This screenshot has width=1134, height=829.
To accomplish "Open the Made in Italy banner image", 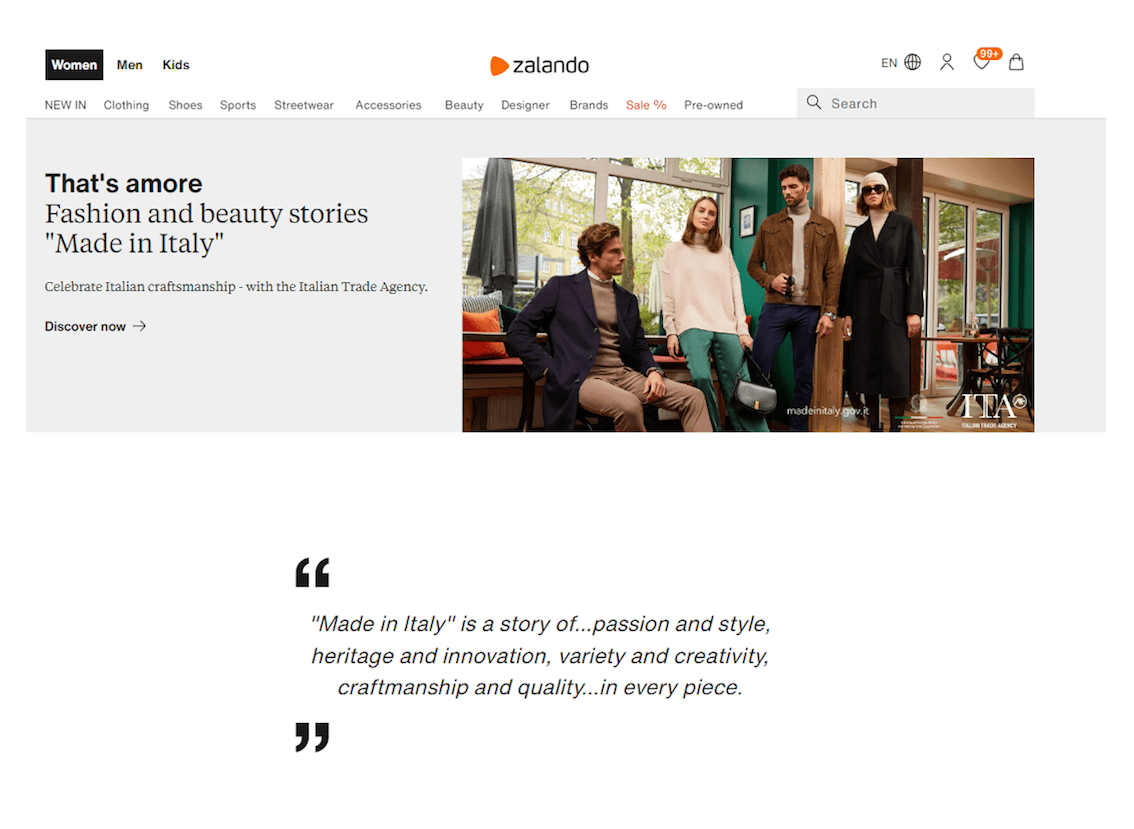I will click(x=747, y=295).
